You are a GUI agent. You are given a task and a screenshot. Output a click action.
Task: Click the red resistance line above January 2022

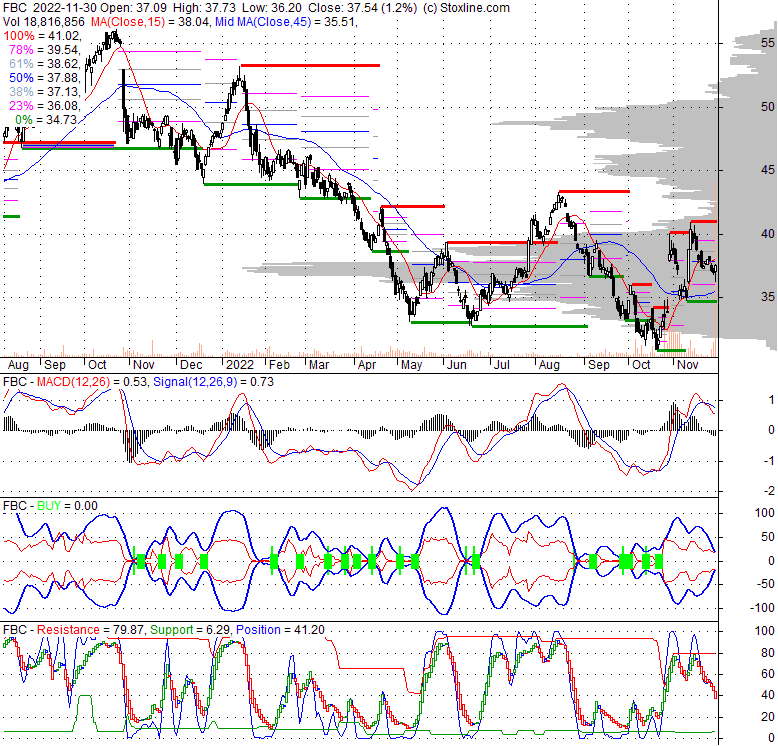pyautogui.click(x=310, y=65)
